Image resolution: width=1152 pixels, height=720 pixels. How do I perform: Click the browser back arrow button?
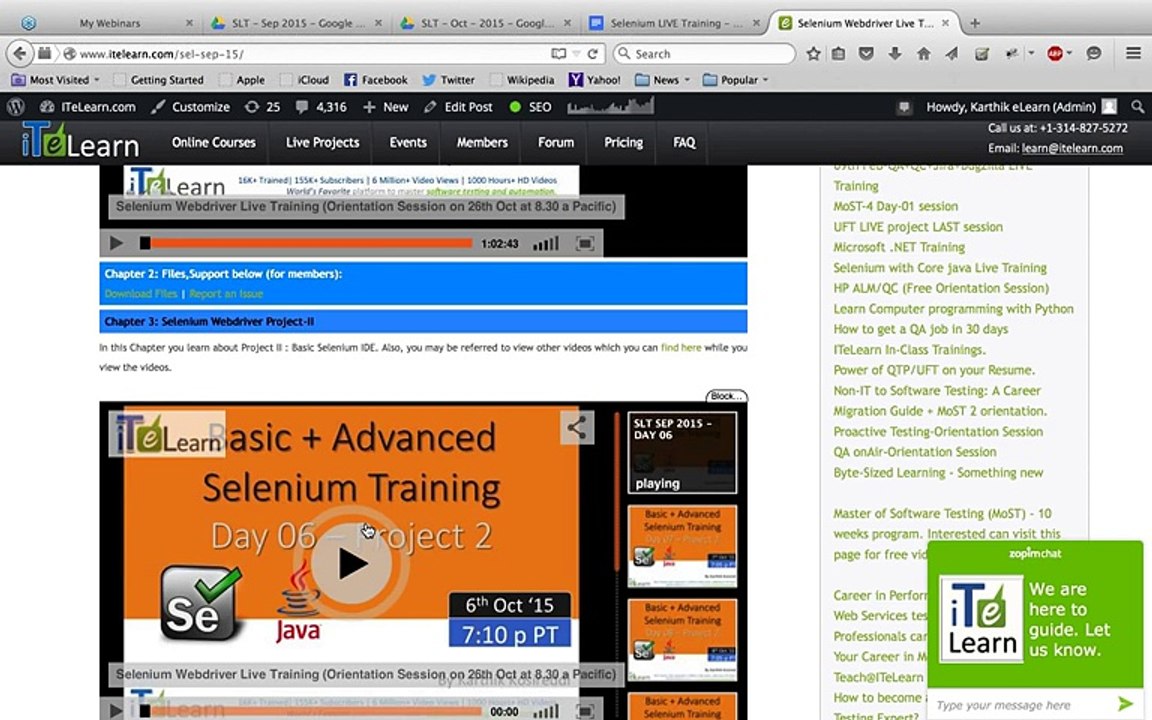pyautogui.click(x=20, y=53)
